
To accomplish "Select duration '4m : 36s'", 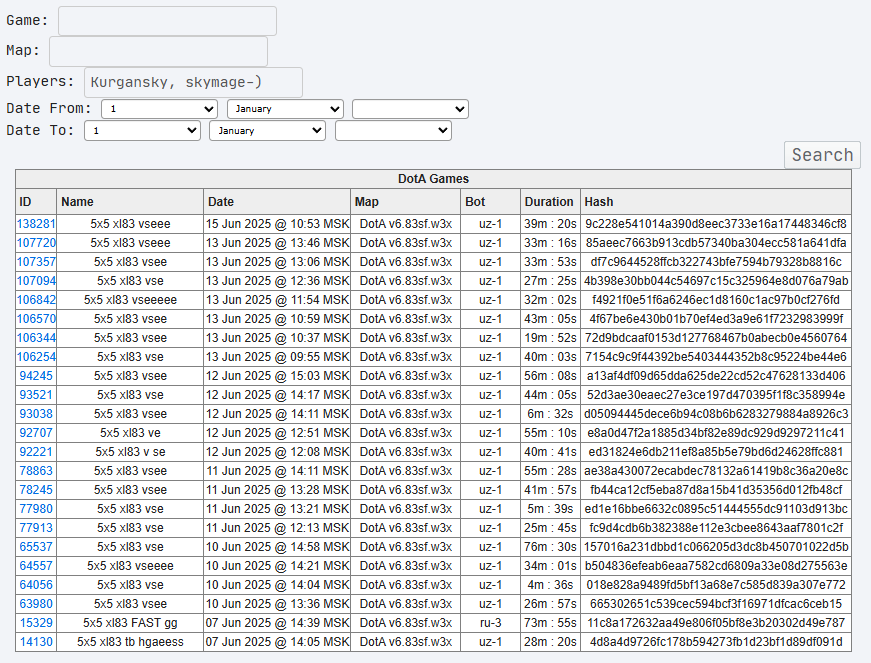I will pyautogui.click(x=550, y=585).
